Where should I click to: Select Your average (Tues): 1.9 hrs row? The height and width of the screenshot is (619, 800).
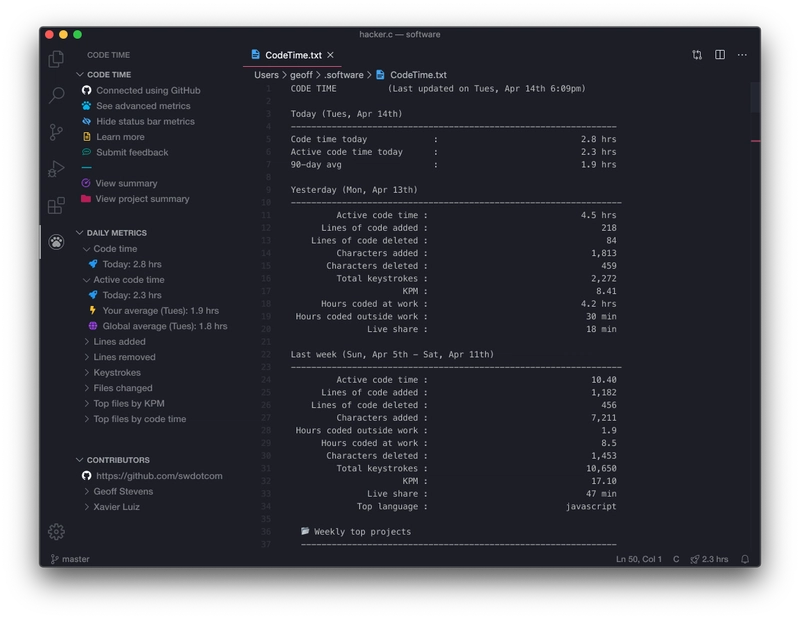160,310
